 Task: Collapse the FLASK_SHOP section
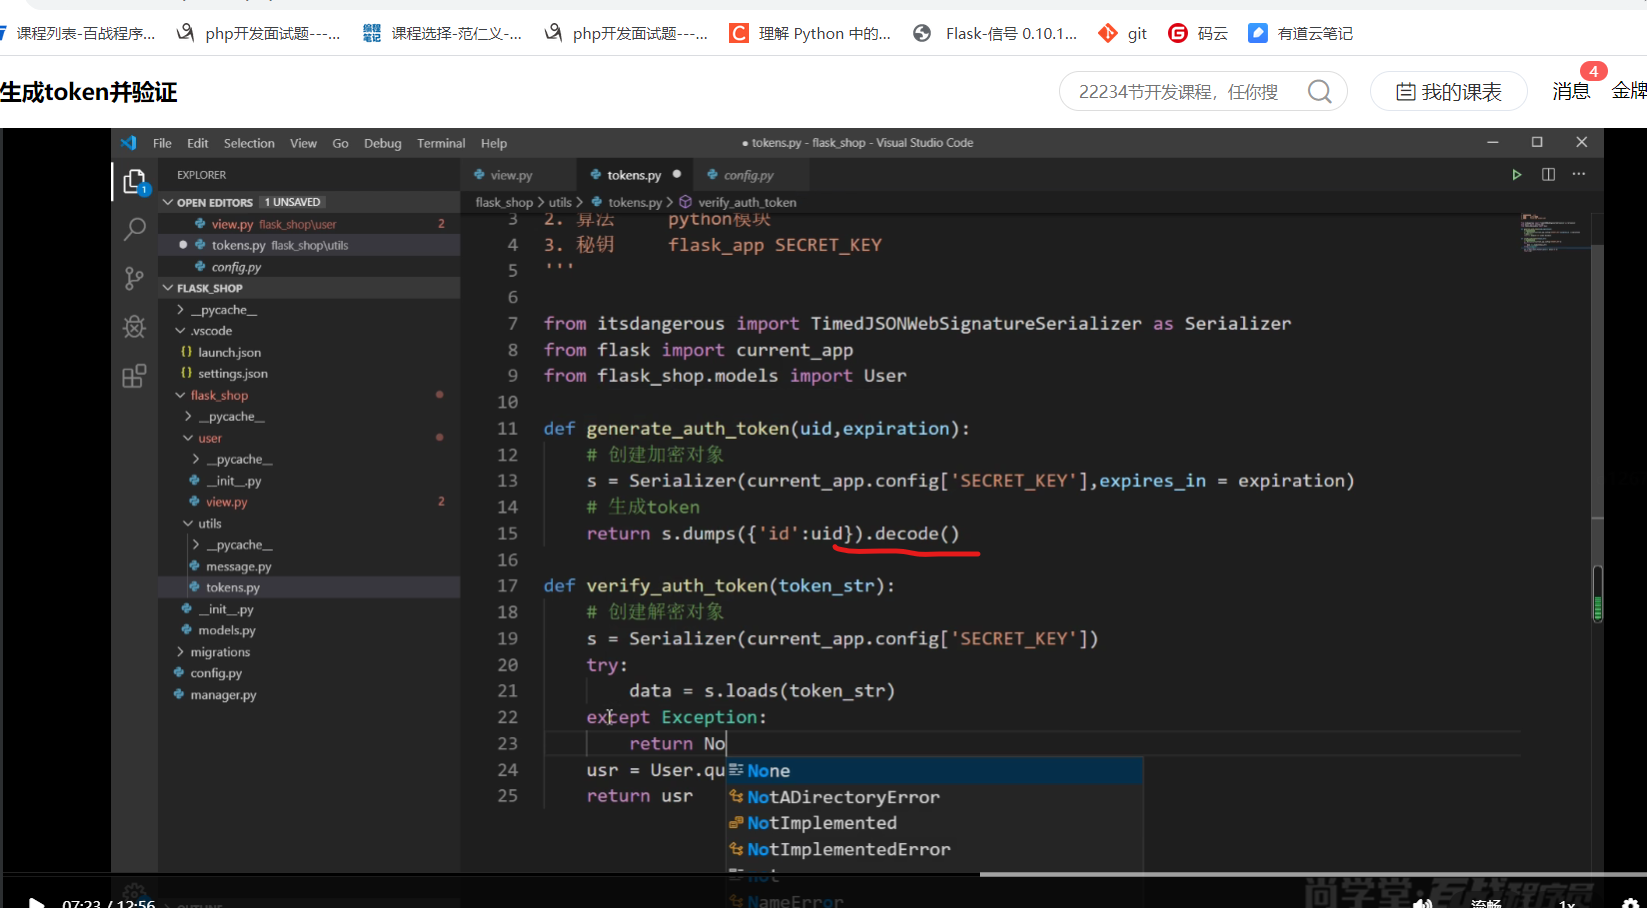[168, 288]
